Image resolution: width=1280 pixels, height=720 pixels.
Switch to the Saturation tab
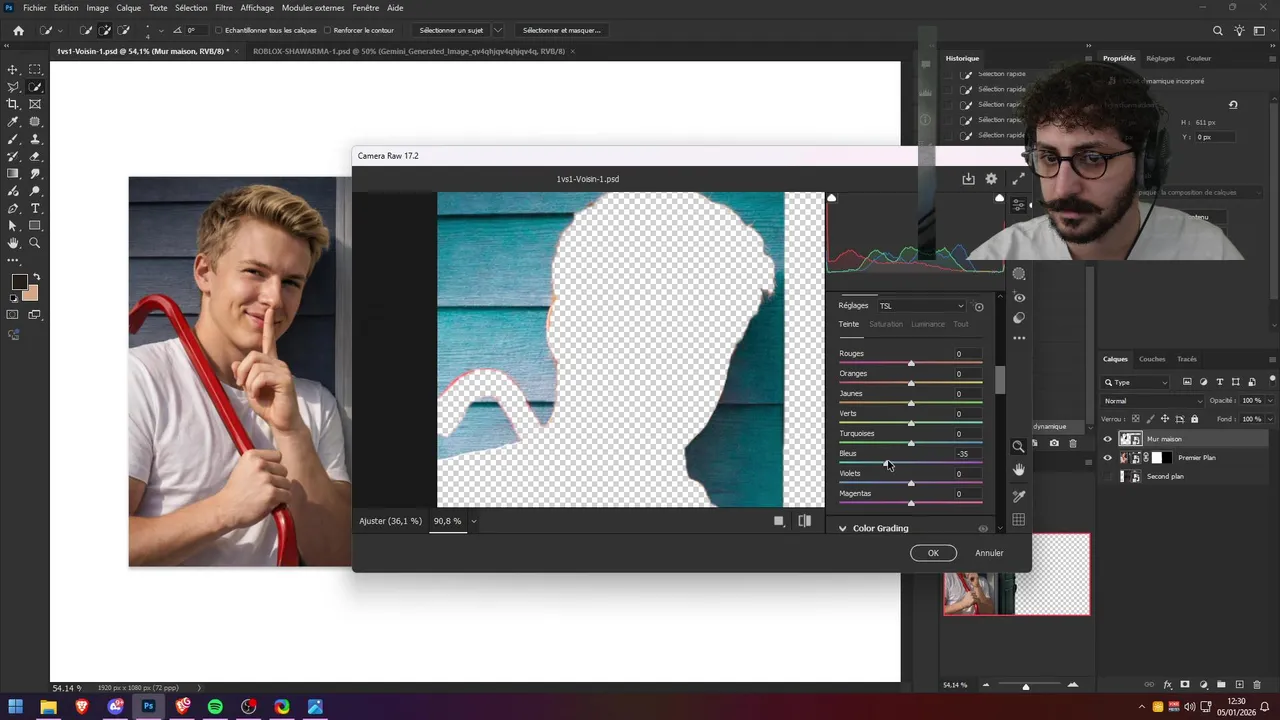[x=886, y=324]
